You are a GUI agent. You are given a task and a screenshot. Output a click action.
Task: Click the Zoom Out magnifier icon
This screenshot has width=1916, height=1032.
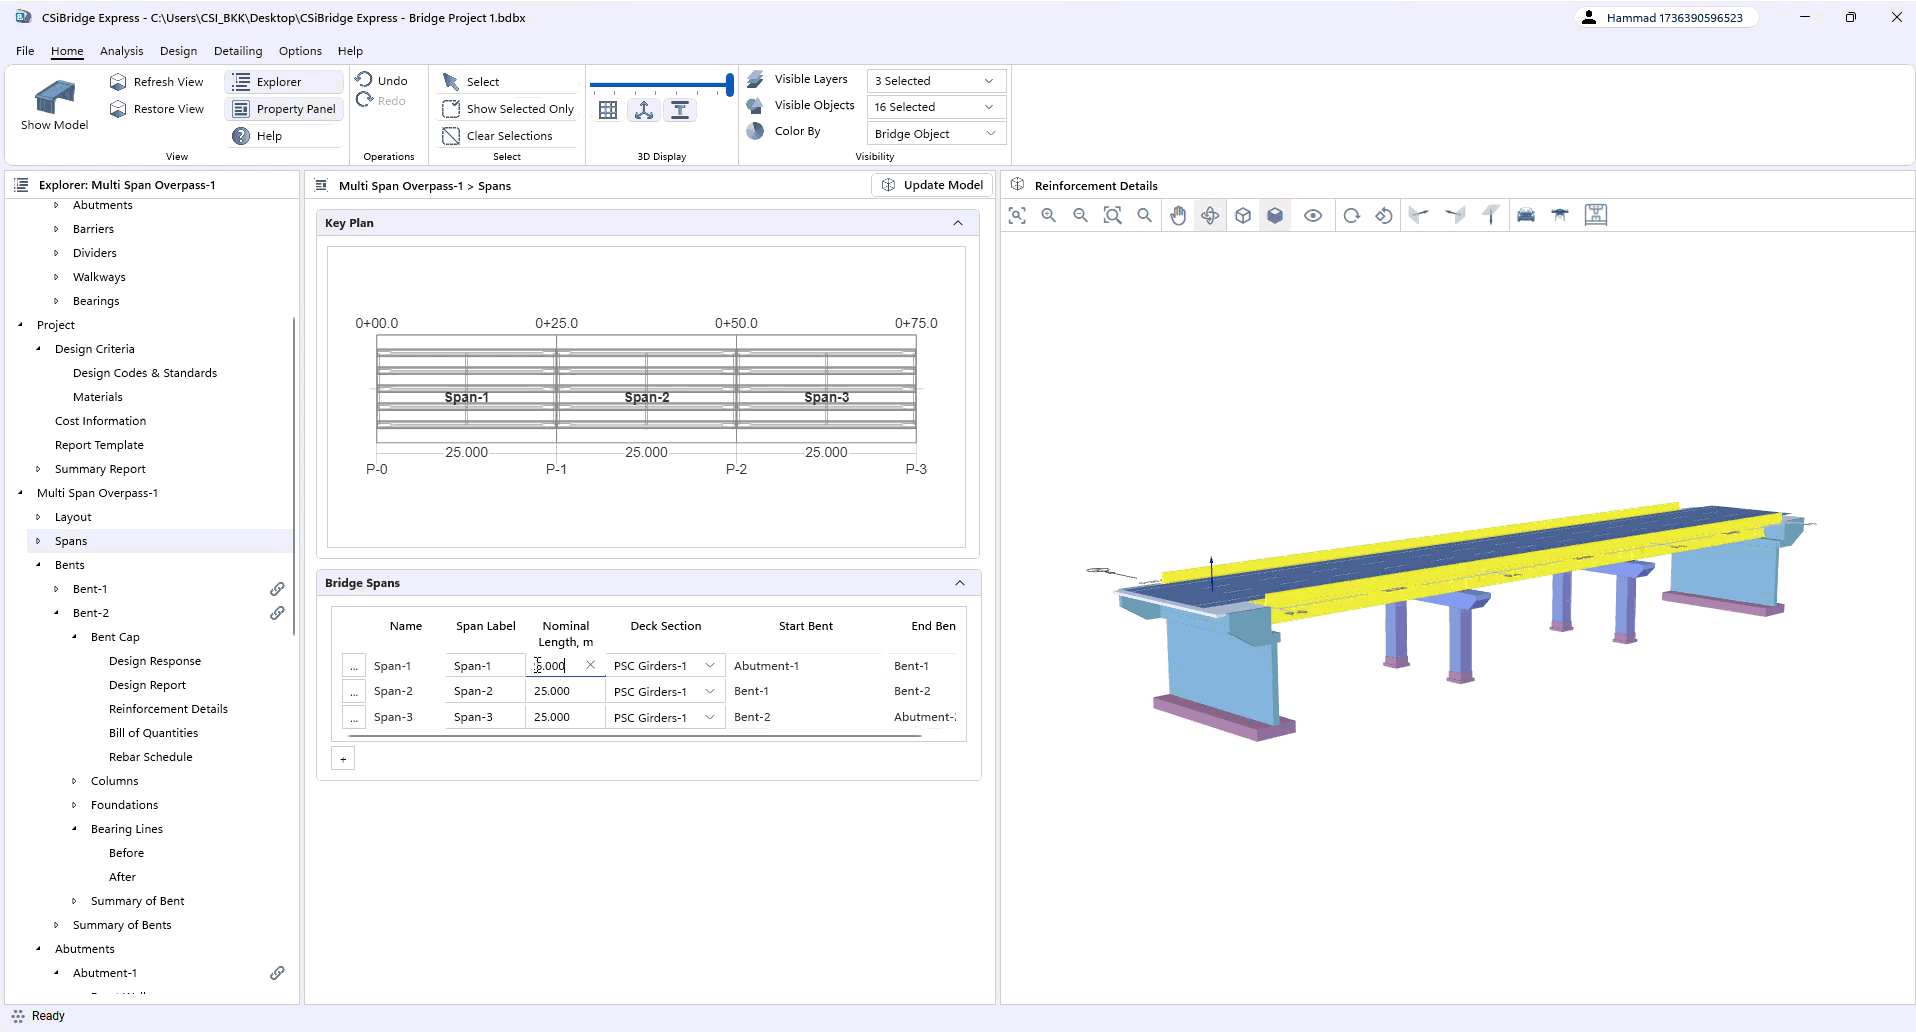click(1080, 214)
